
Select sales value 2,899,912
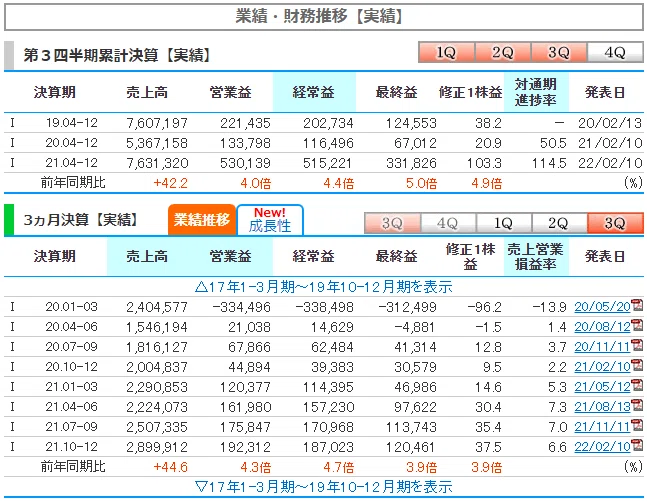[x=157, y=447]
